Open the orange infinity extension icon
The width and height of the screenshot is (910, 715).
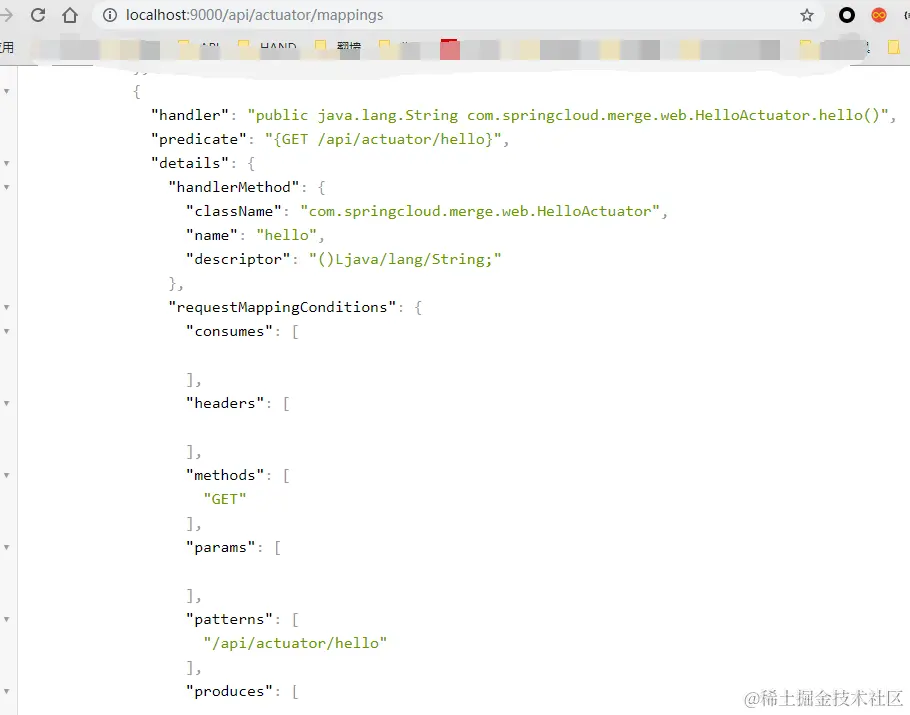[879, 15]
